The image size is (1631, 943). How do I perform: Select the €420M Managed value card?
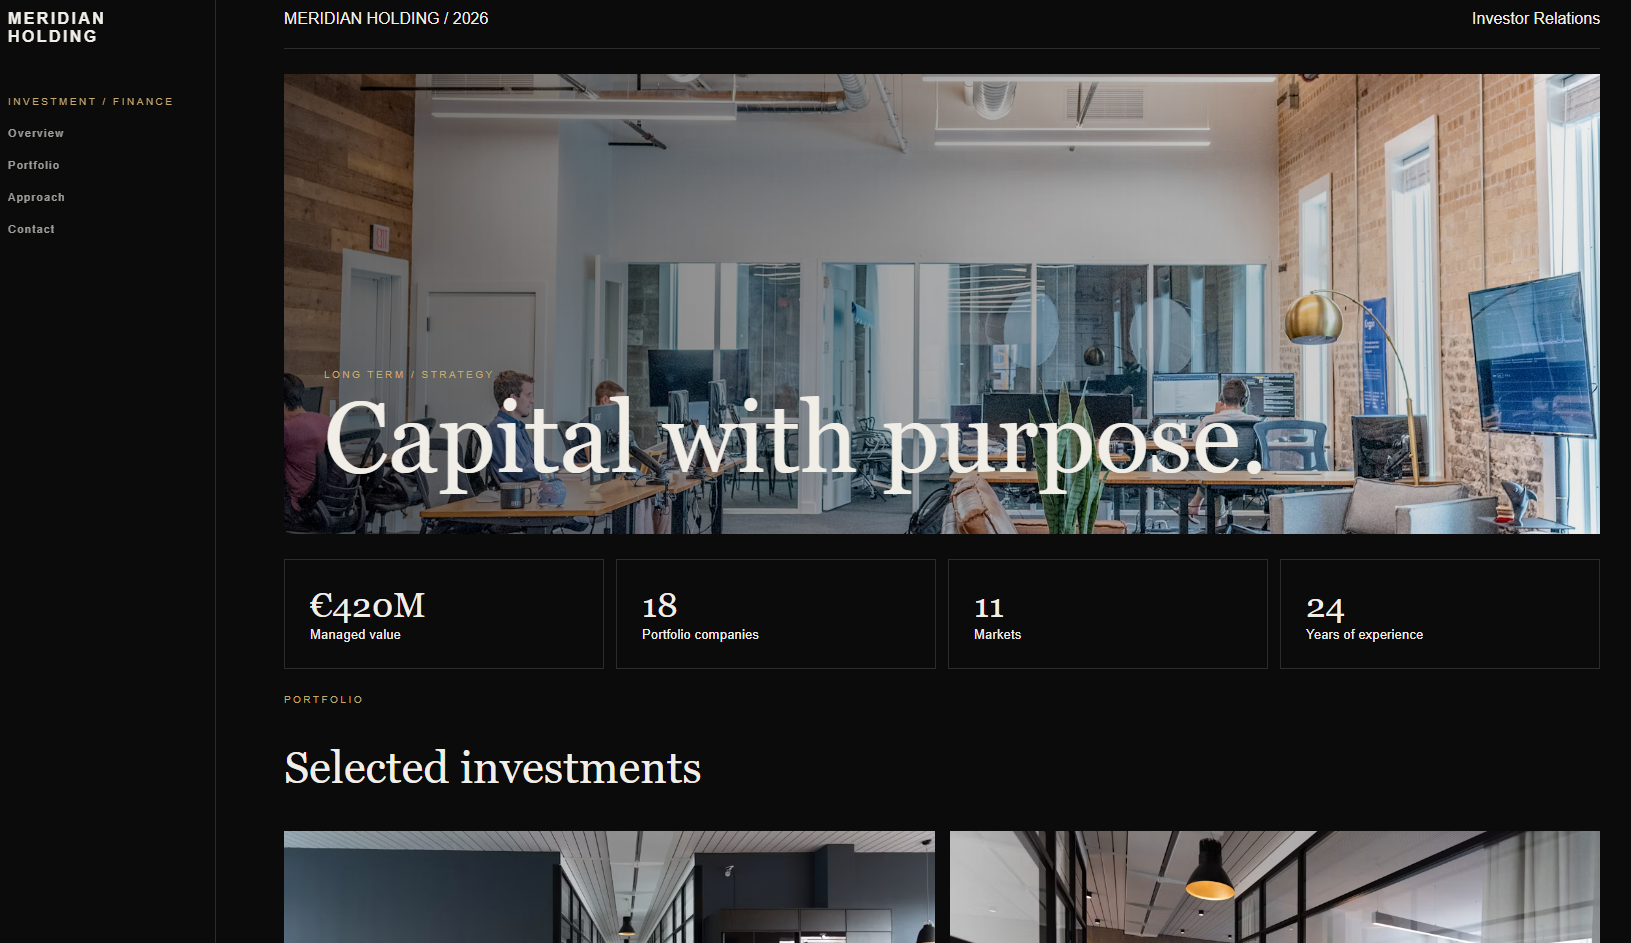click(444, 614)
